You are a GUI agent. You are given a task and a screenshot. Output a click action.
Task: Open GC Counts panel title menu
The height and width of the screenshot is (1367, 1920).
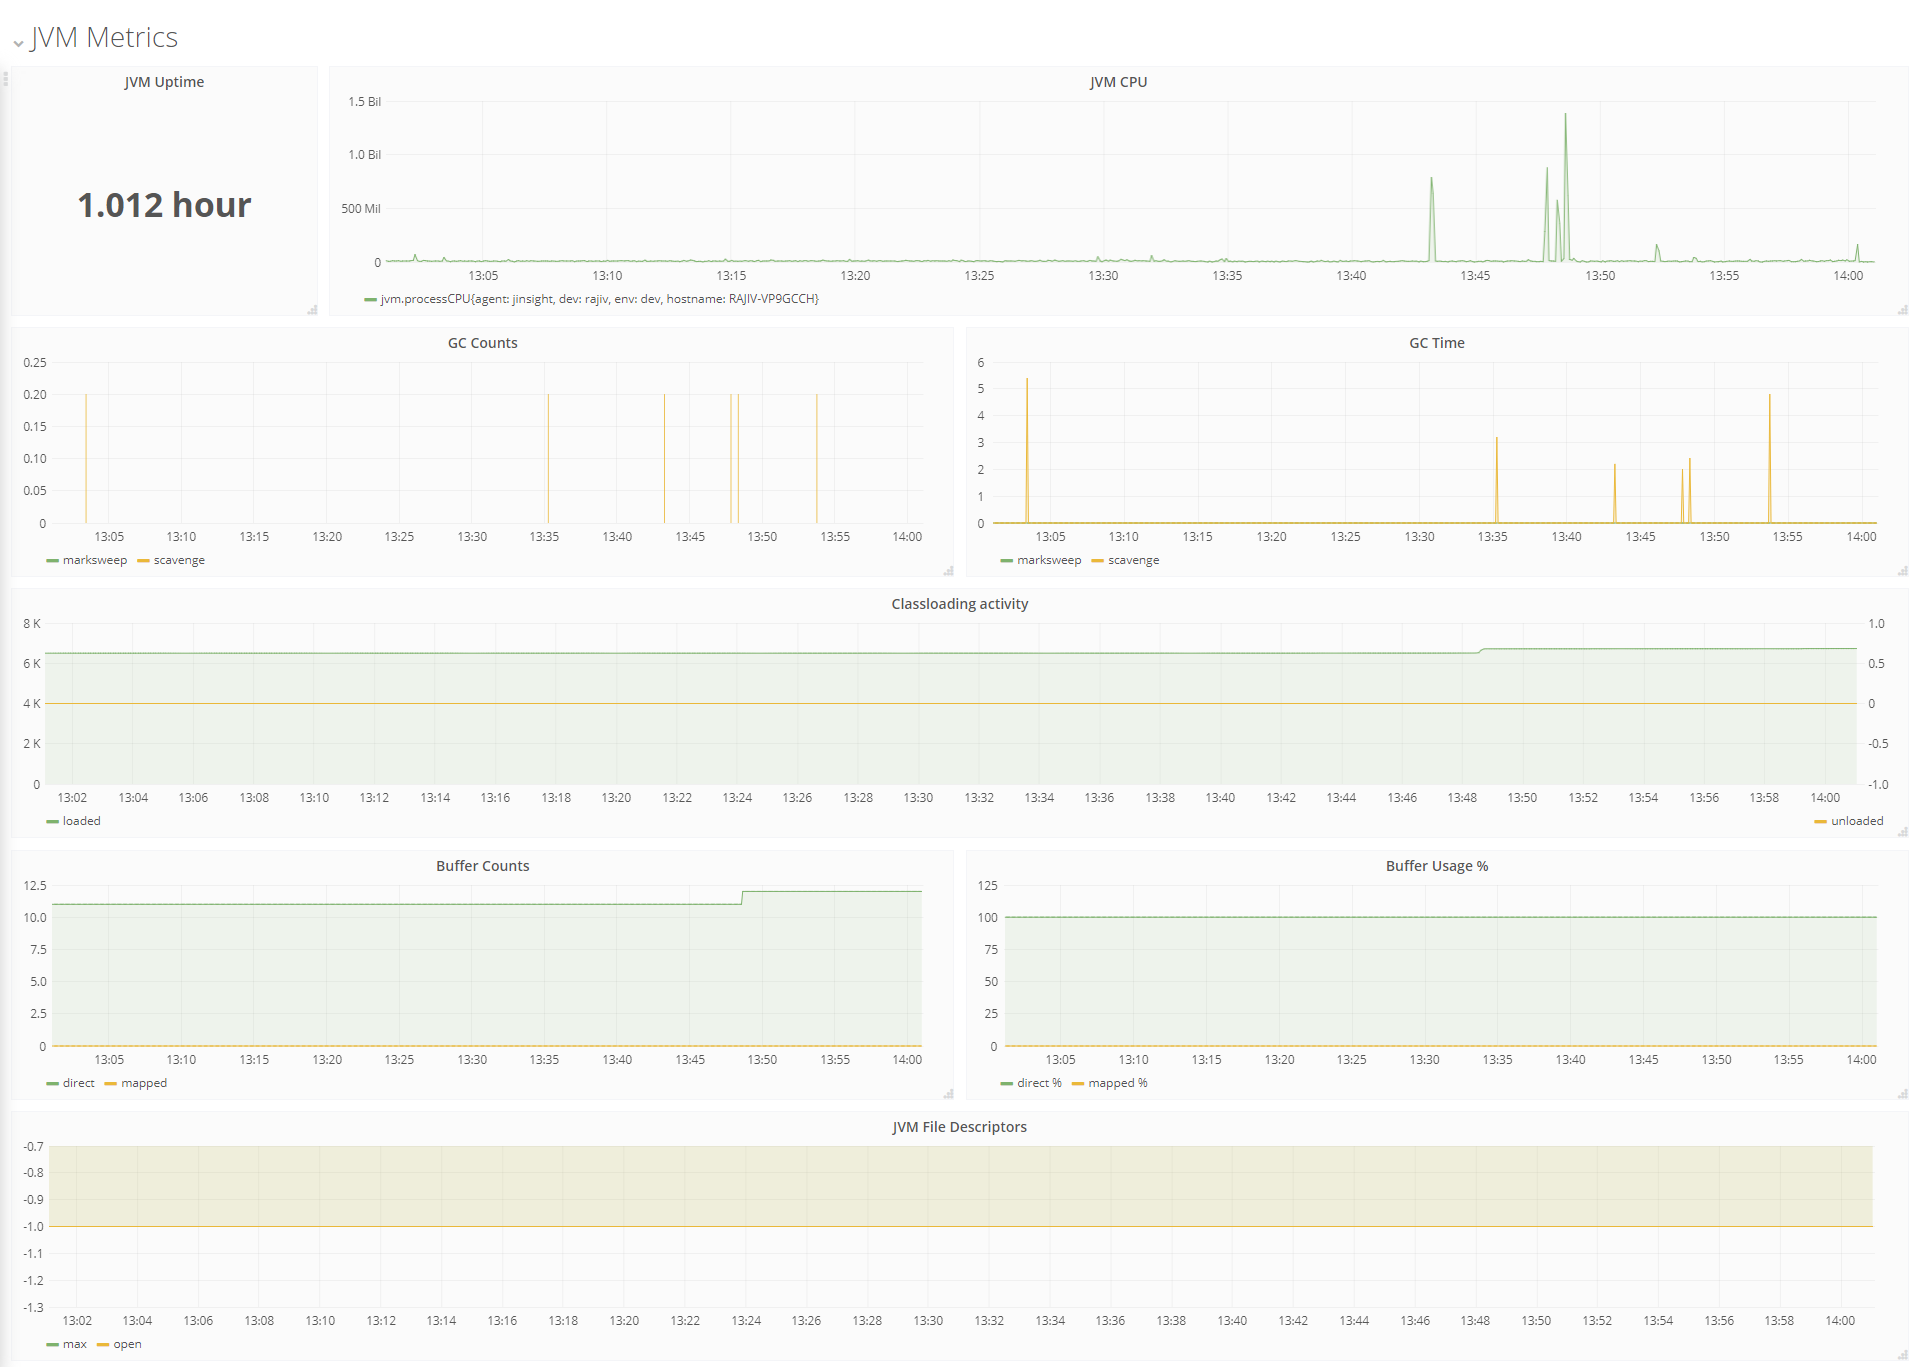point(482,343)
